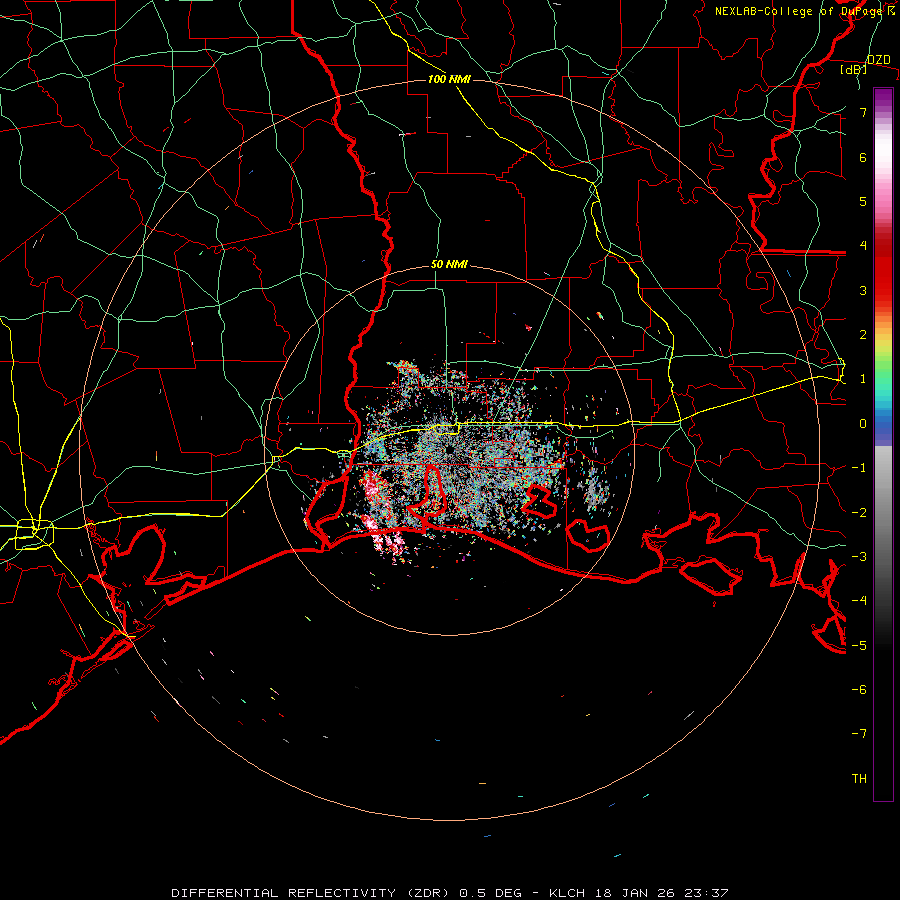900x900 pixels.
Task: Click the "(ZDR)" abbreviation in caption
Action: (x=428, y=893)
